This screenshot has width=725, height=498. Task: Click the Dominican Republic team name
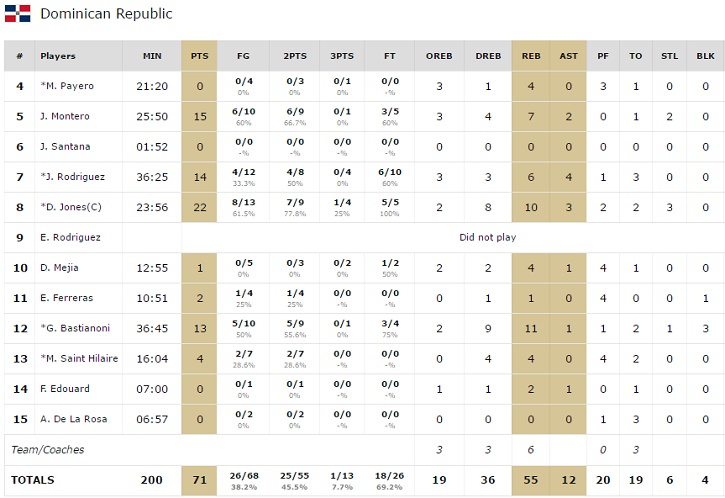point(106,14)
